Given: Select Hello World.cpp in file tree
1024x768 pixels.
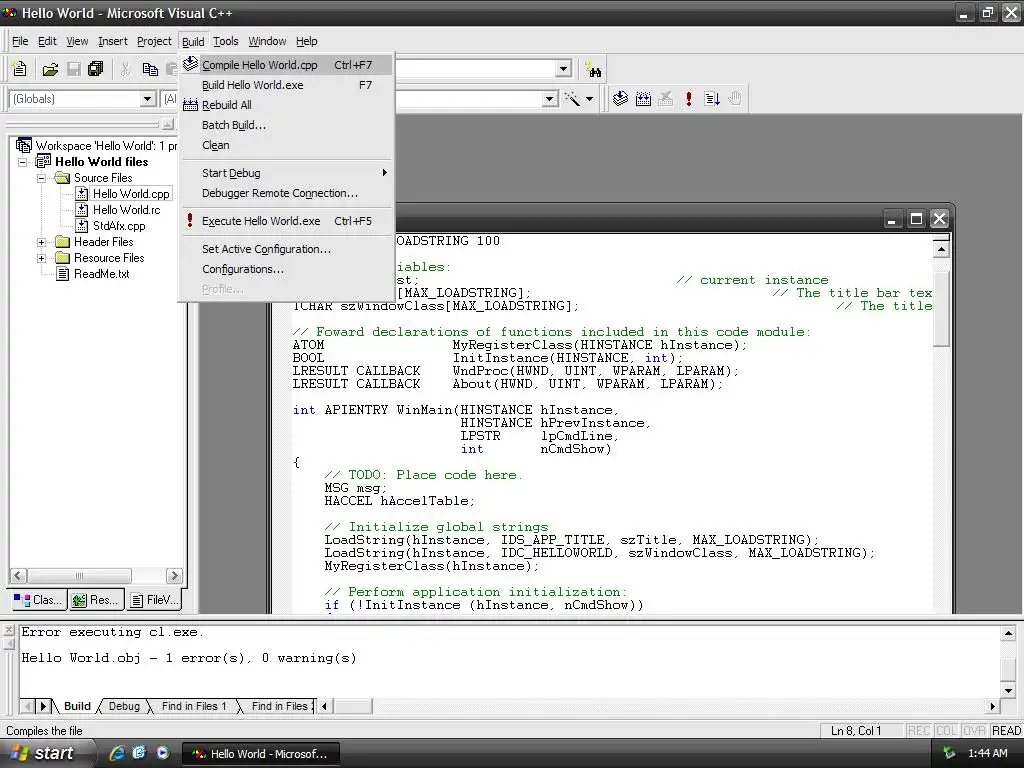Looking at the screenshot, I should pyautogui.click(x=131, y=194).
